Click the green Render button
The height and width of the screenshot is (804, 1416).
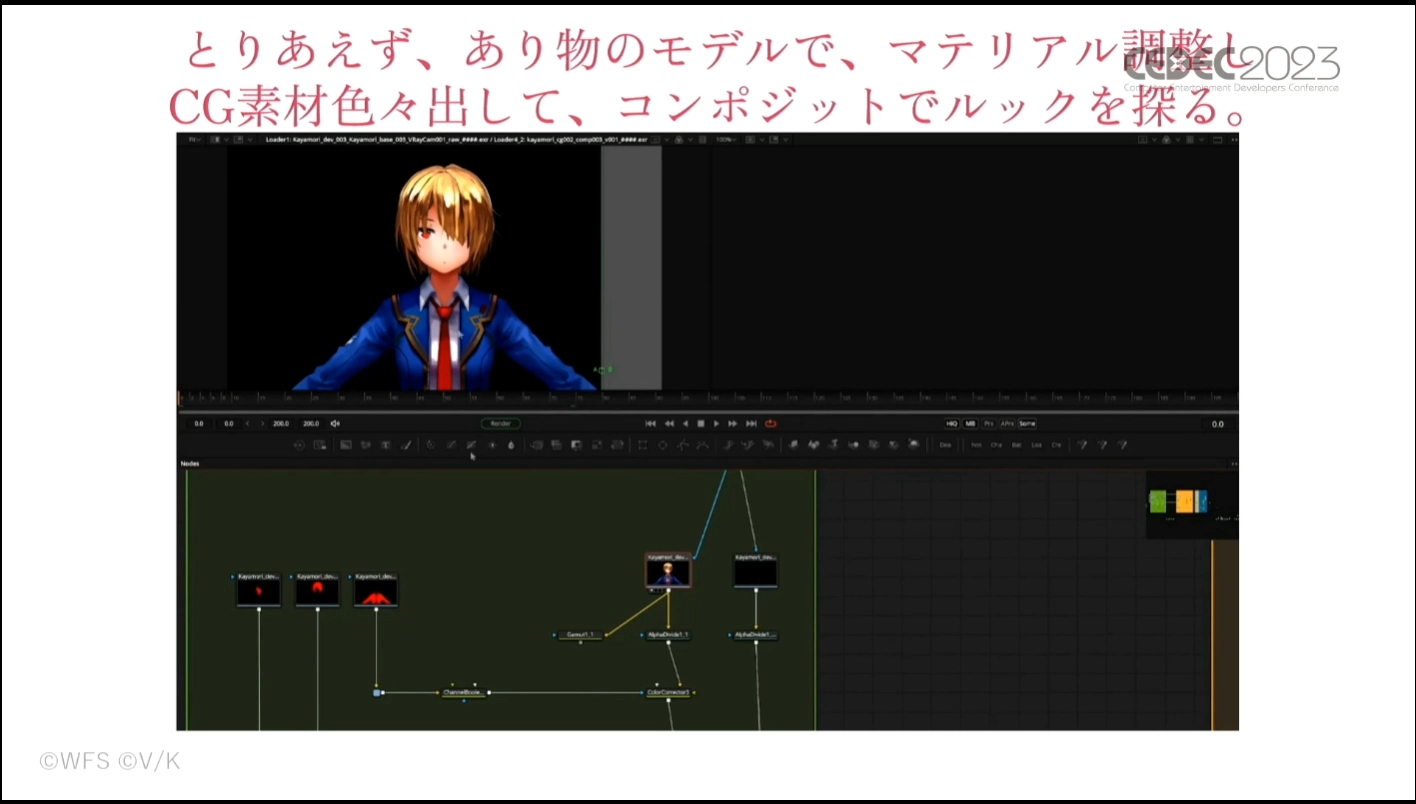(x=500, y=424)
